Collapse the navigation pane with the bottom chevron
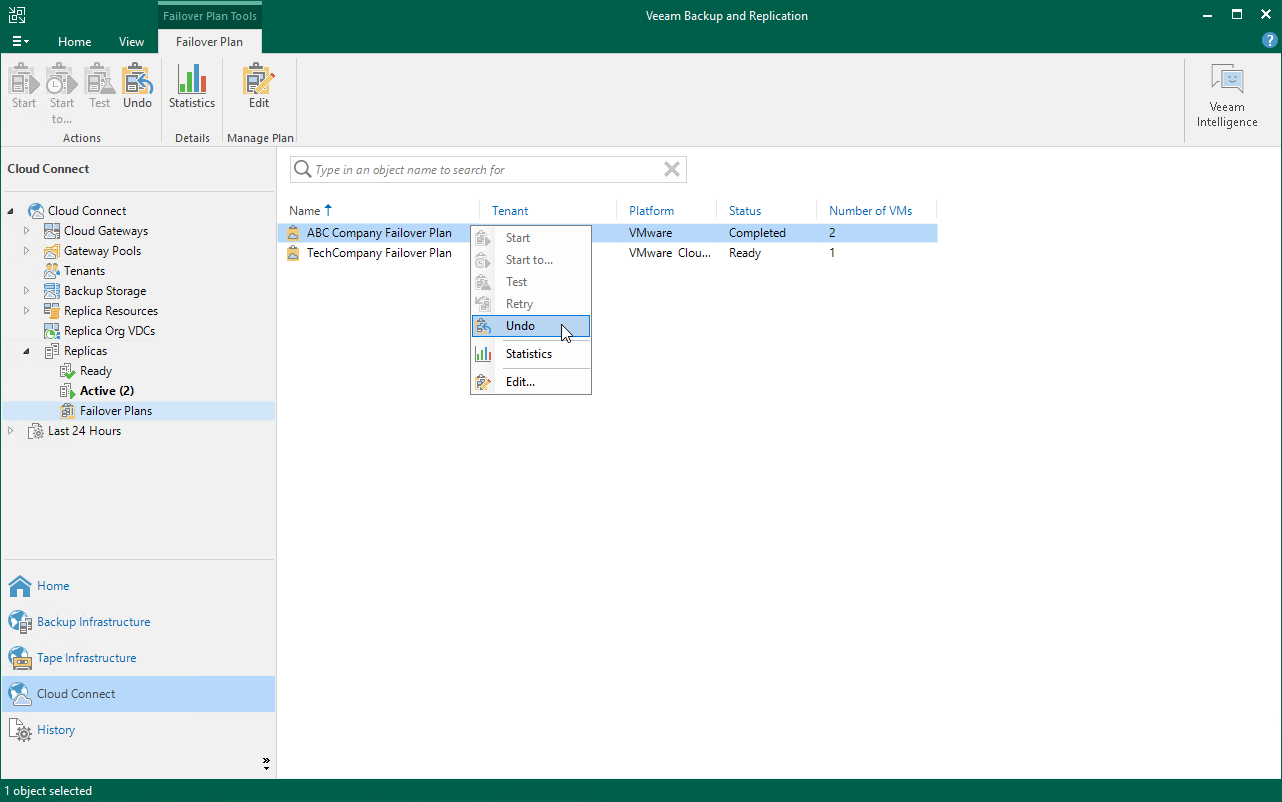This screenshot has height=802, width=1282. click(266, 762)
